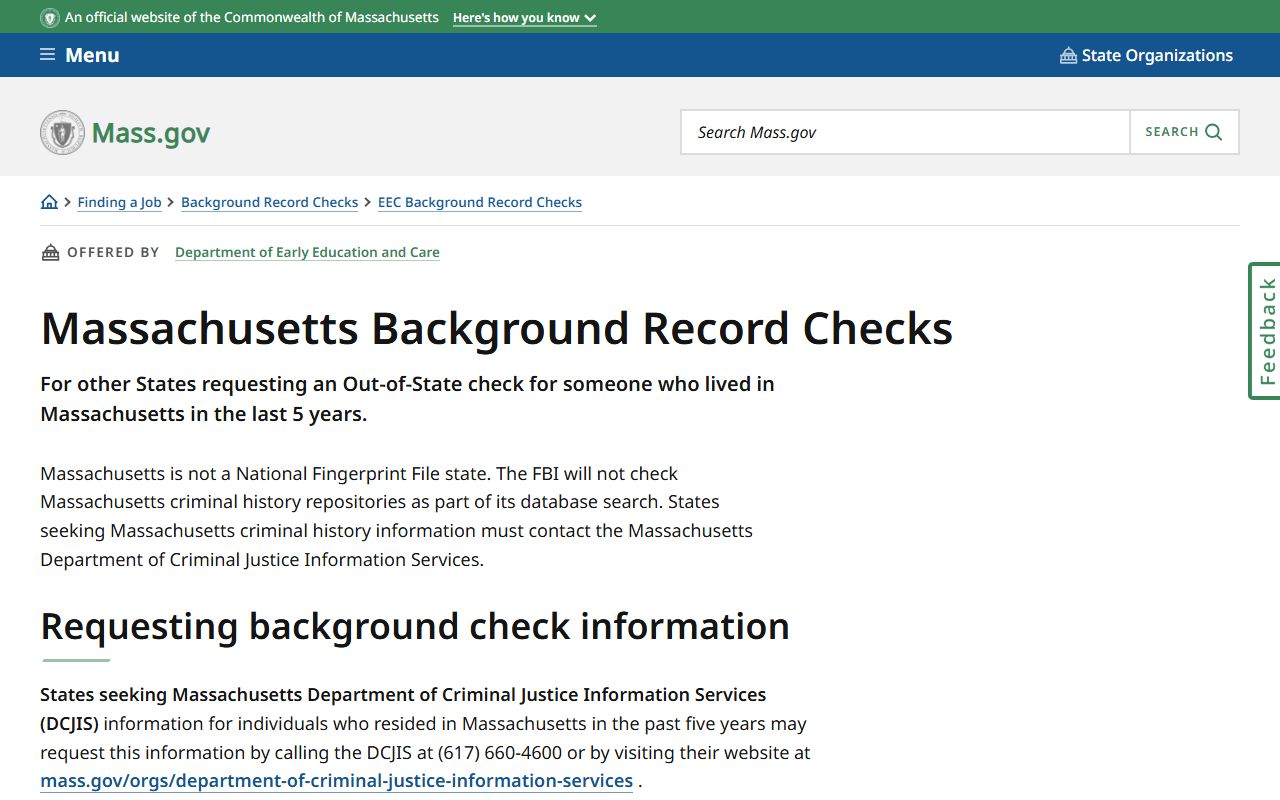This screenshot has height=800, width=1280.
Task: Click the State Organizations building icon
Action: (x=1068, y=55)
